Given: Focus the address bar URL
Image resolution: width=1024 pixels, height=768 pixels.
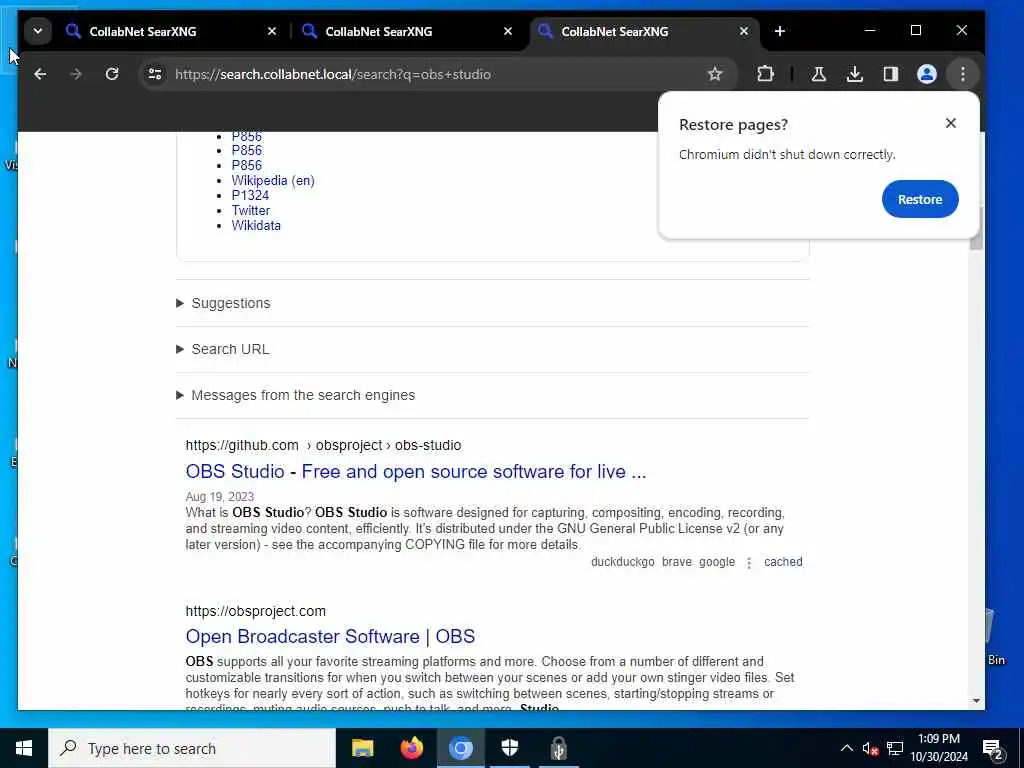Looking at the screenshot, I should tap(333, 74).
